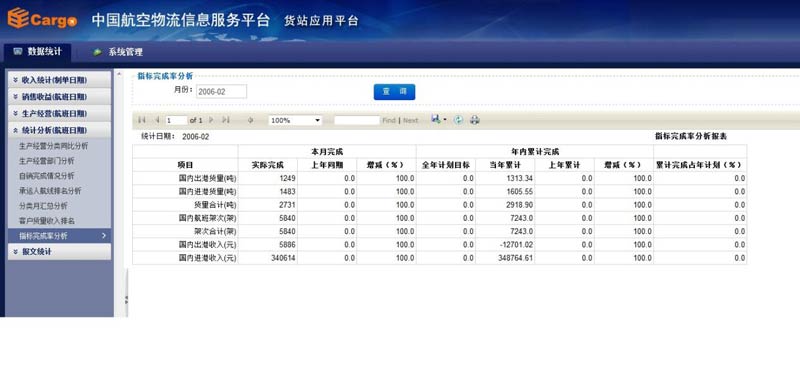Refresh the report with green icon
This screenshot has height=374, width=800.
pos(459,120)
